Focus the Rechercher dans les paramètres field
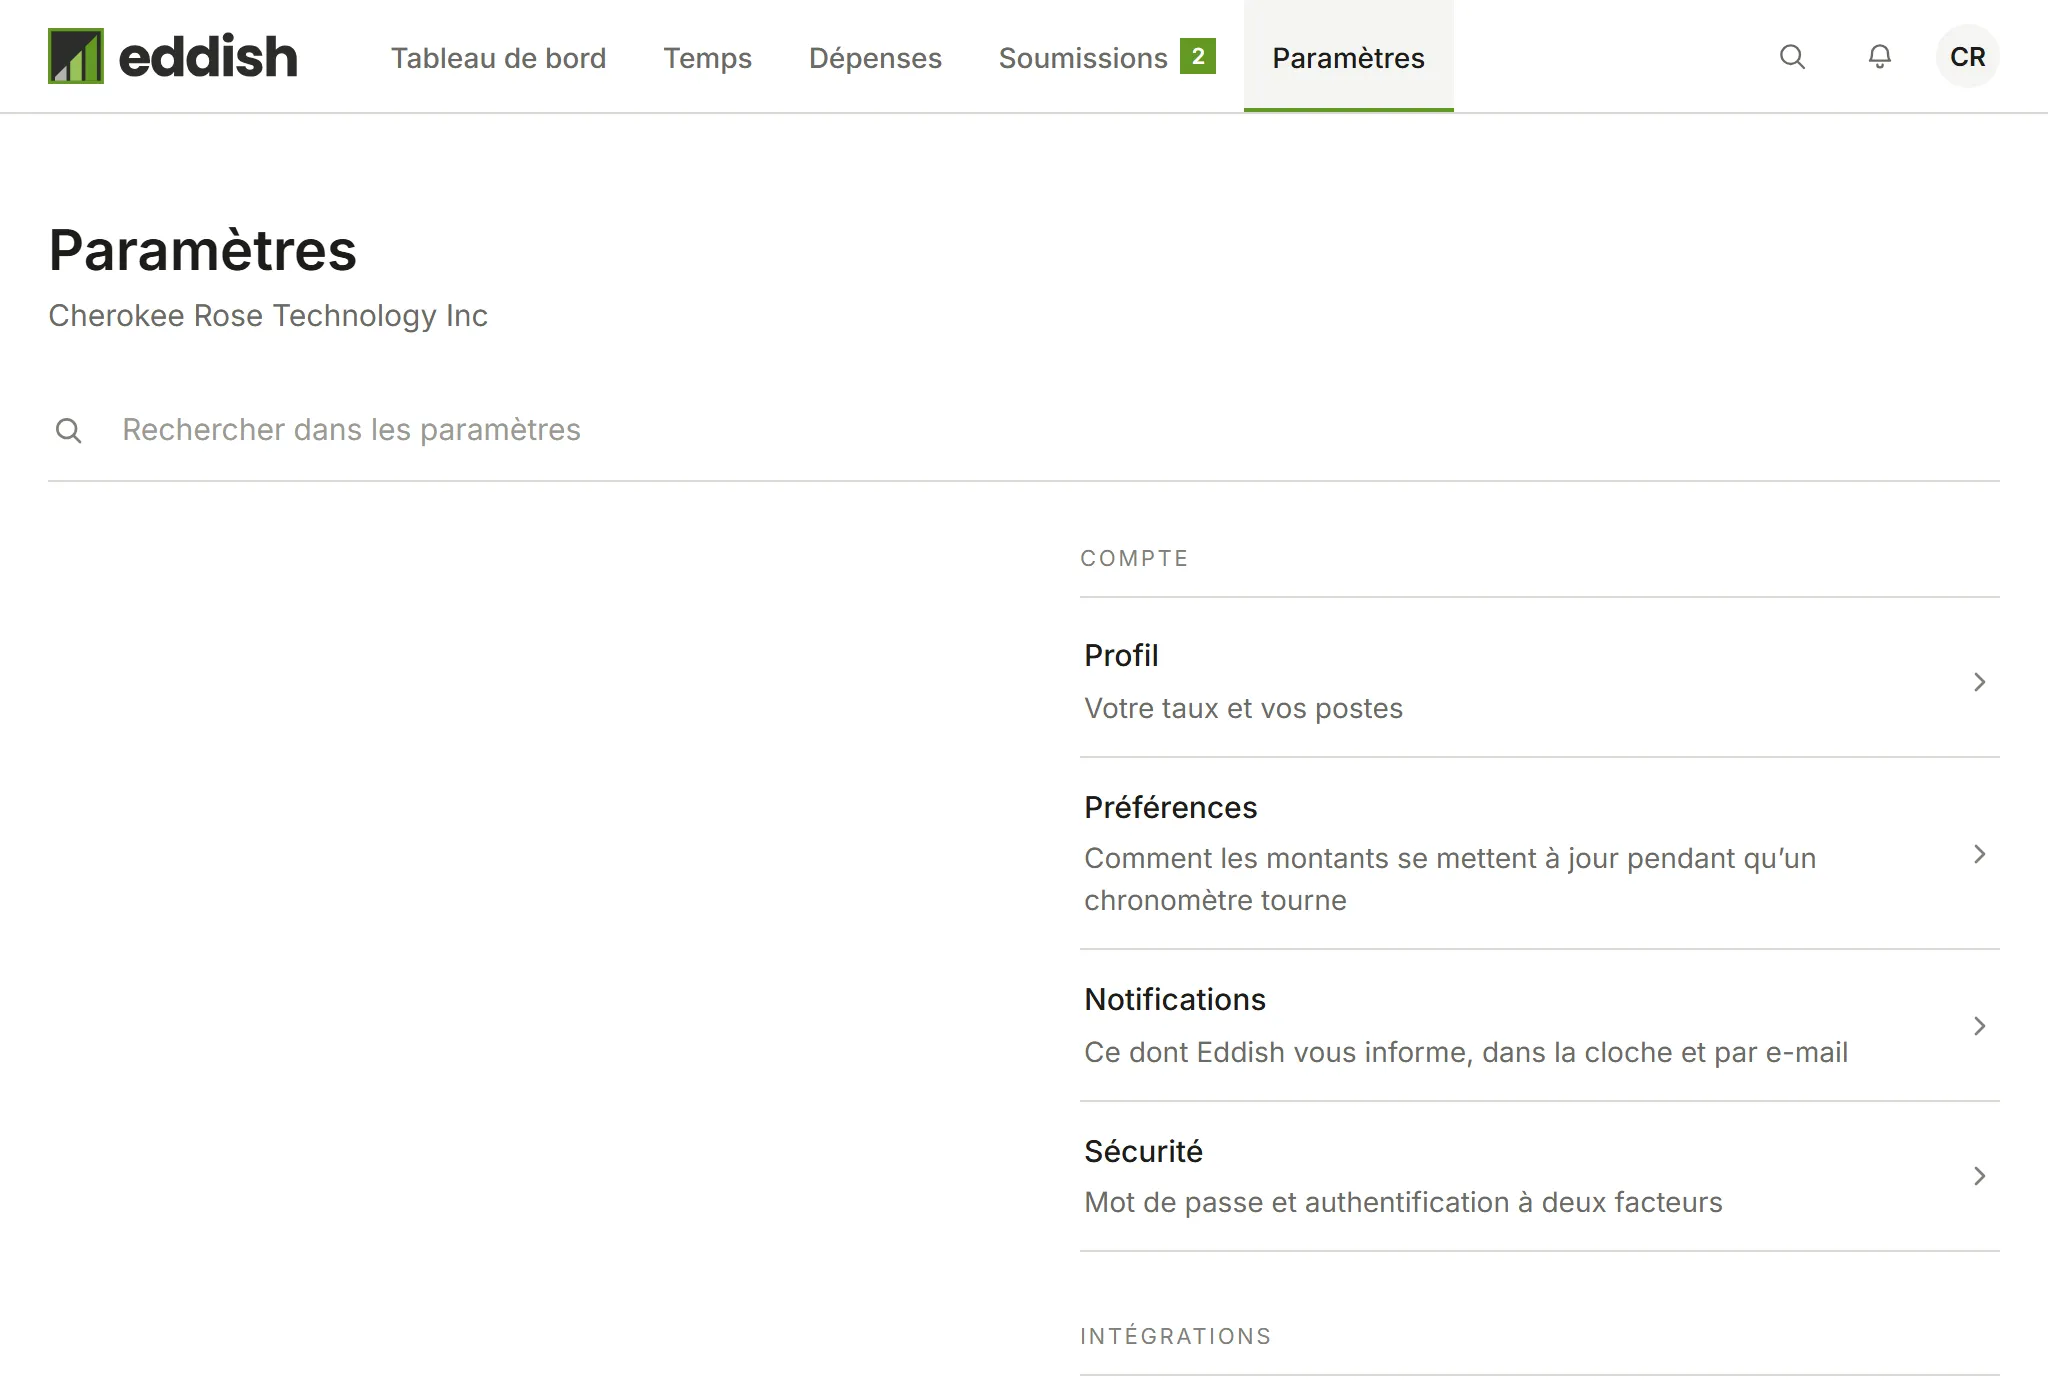 point(1024,430)
